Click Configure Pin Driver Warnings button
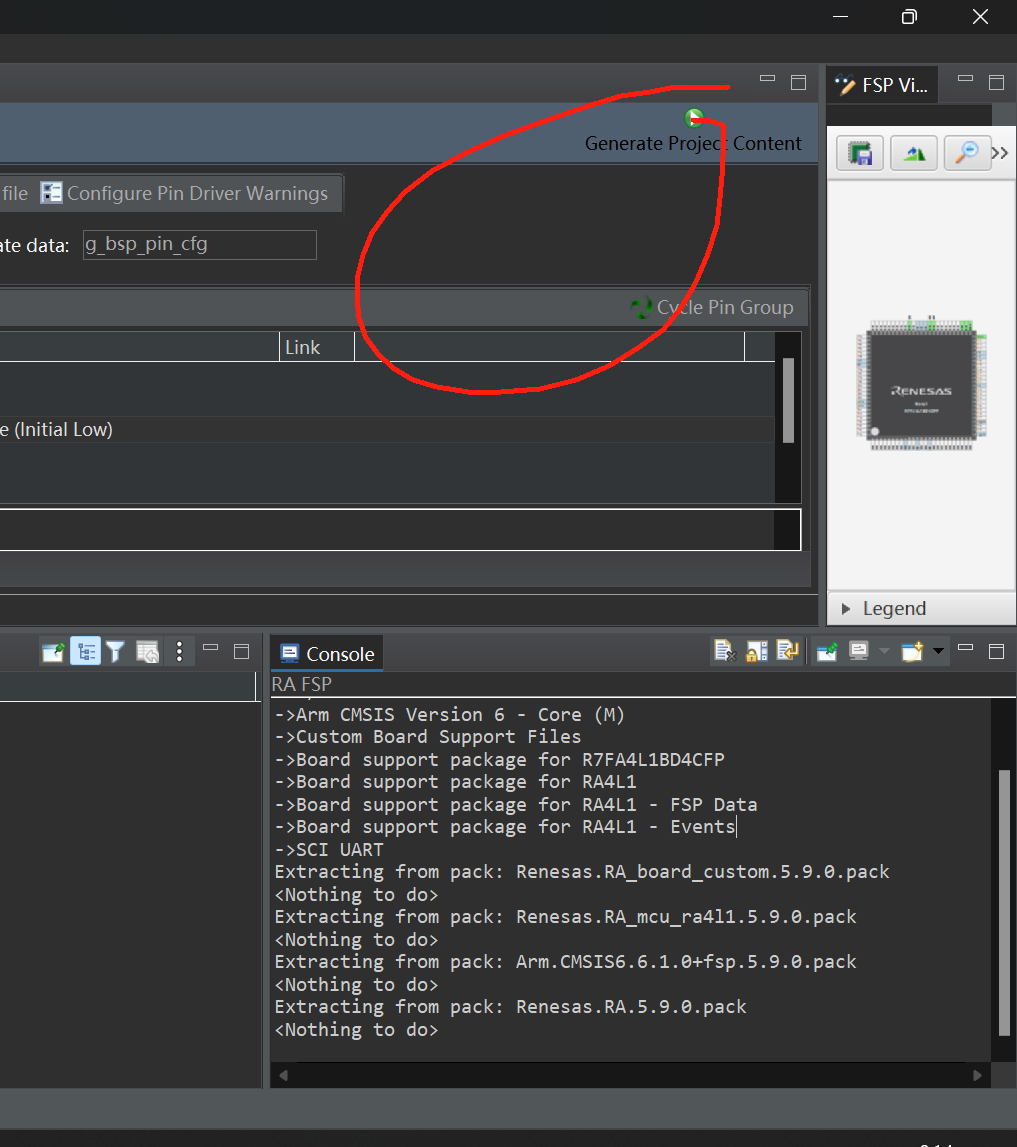This screenshot has height=1147, width=1017. click(184, 193)
